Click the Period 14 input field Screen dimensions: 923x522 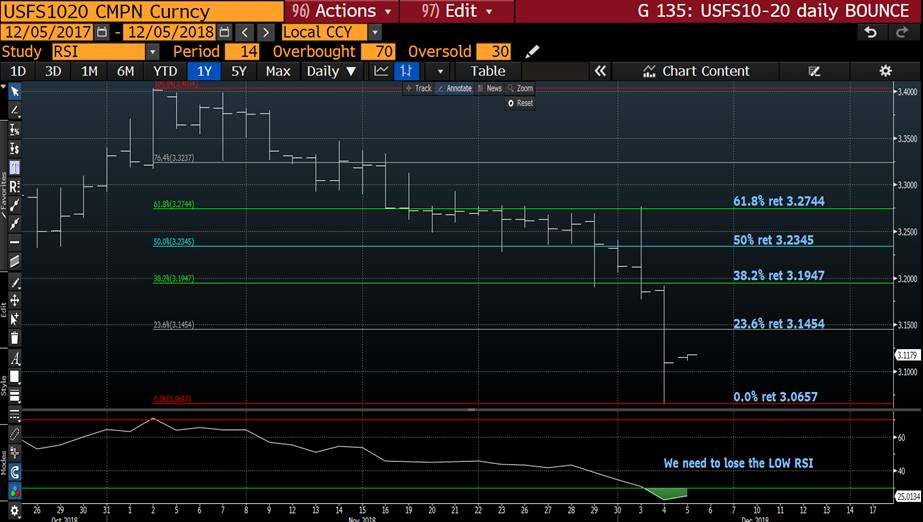pos(242,52)
